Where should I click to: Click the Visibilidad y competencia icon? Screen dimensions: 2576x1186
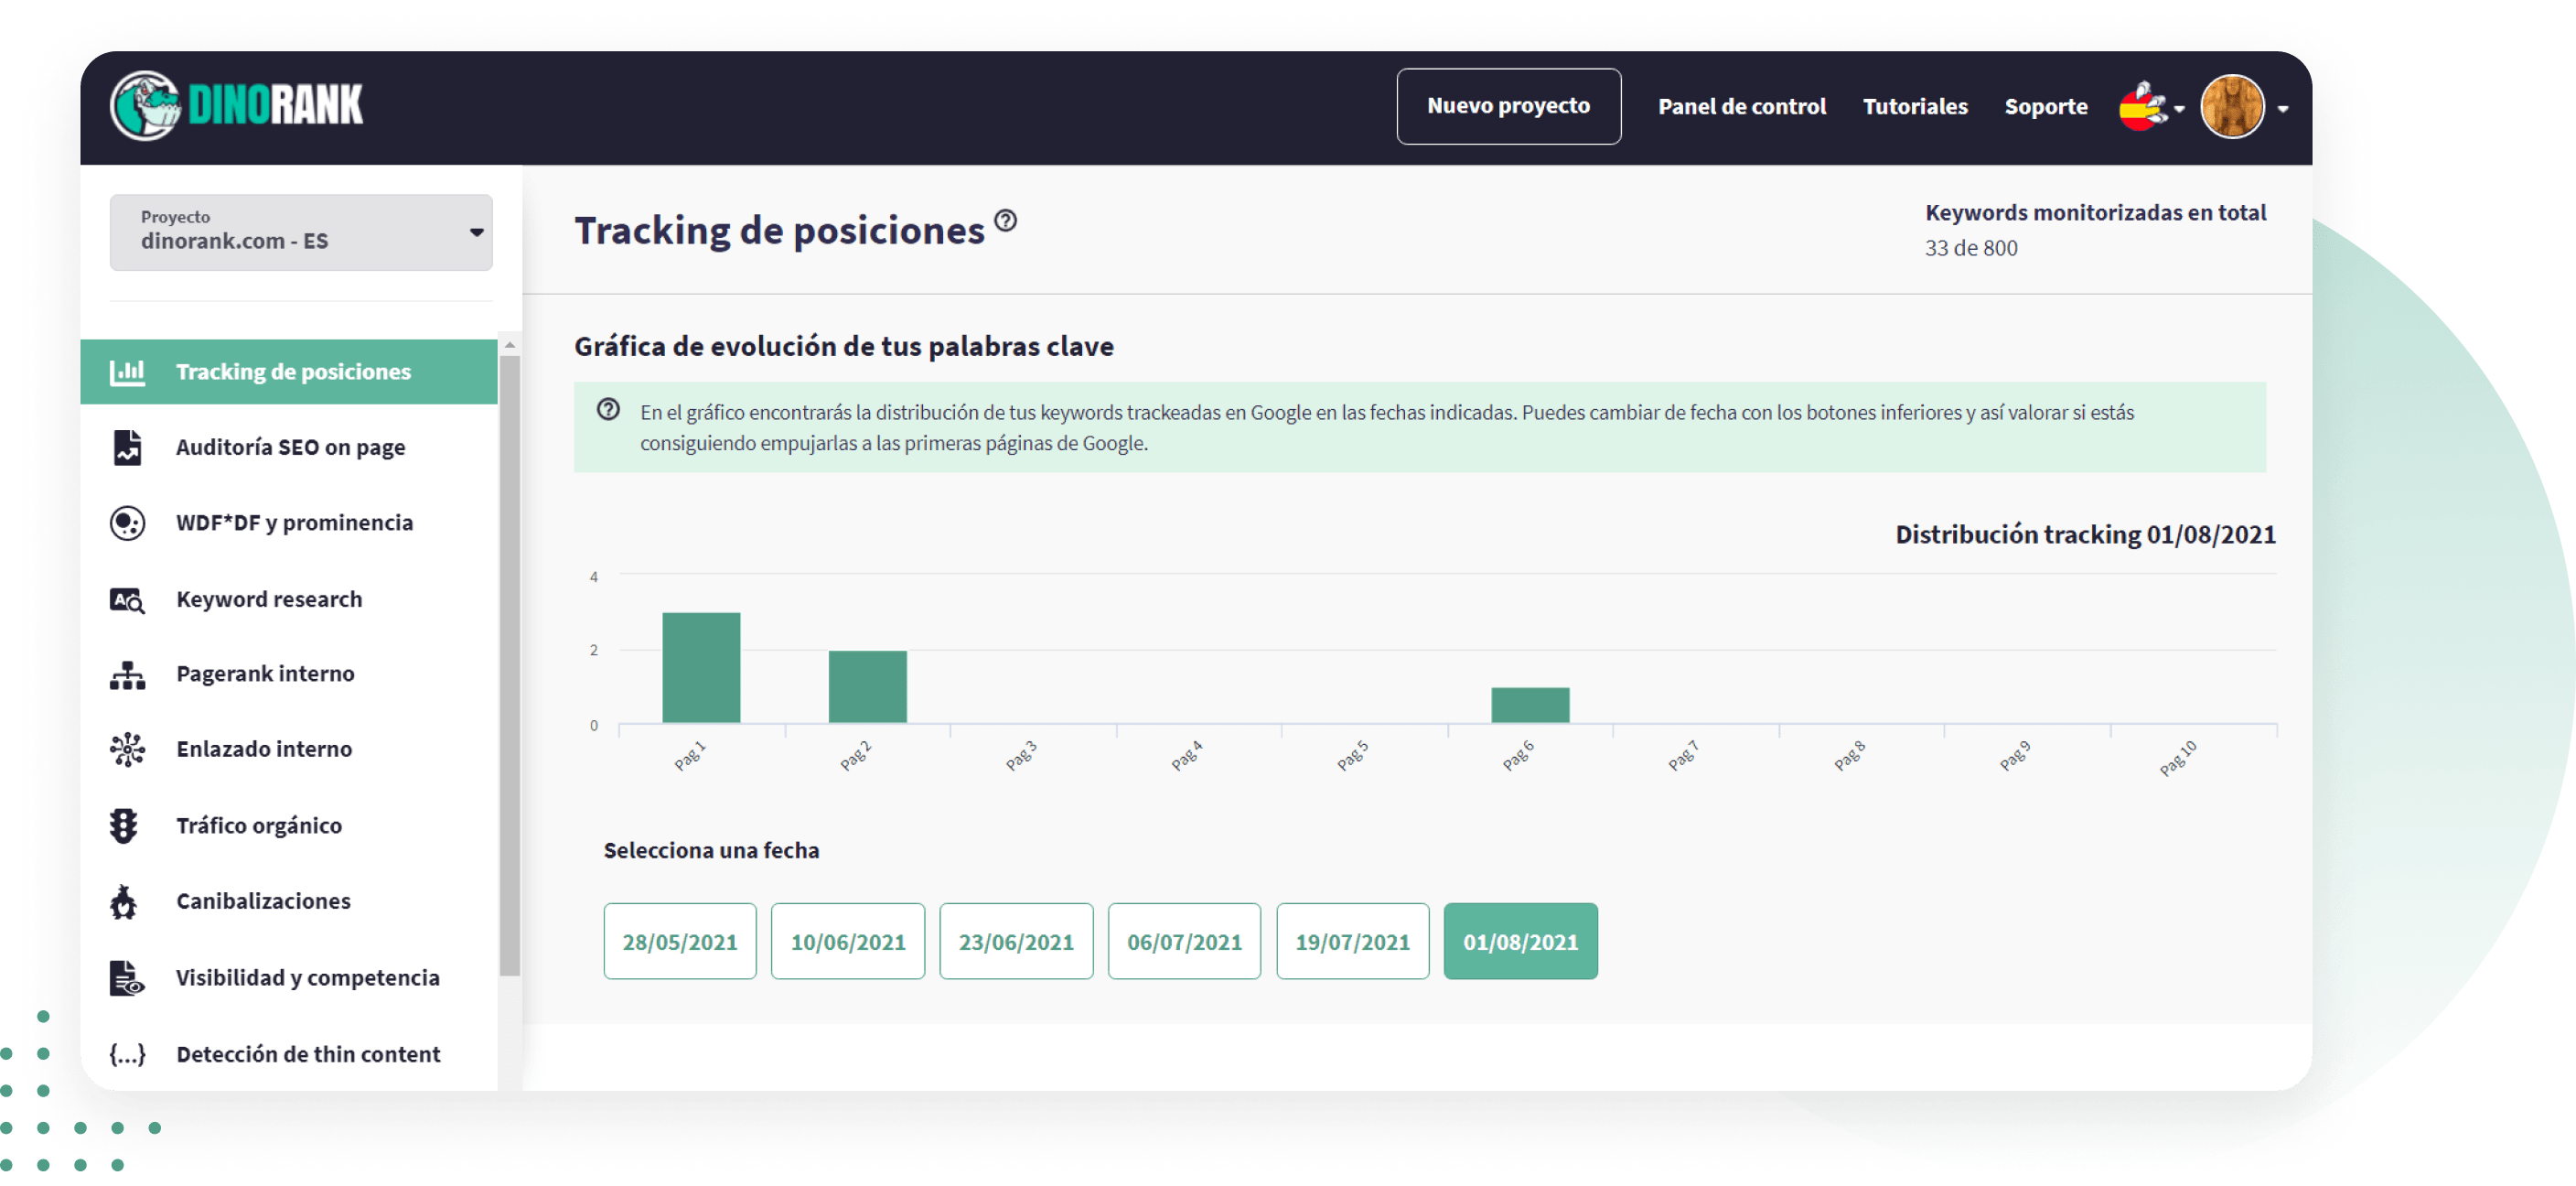click(127, 977)
